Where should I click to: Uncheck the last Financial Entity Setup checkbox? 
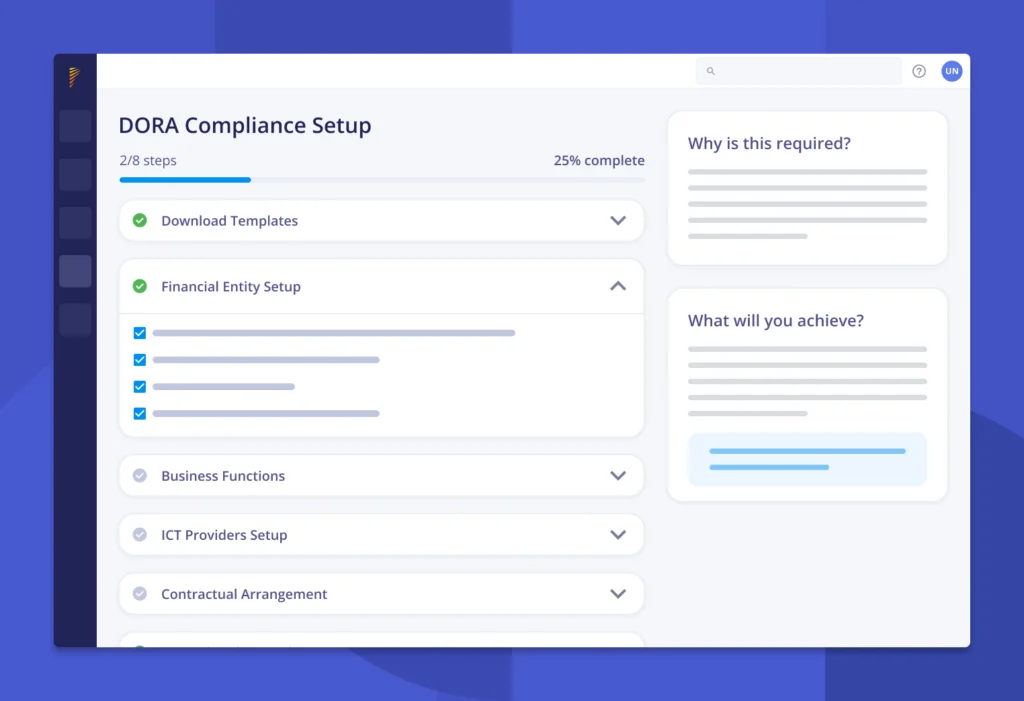140,413
